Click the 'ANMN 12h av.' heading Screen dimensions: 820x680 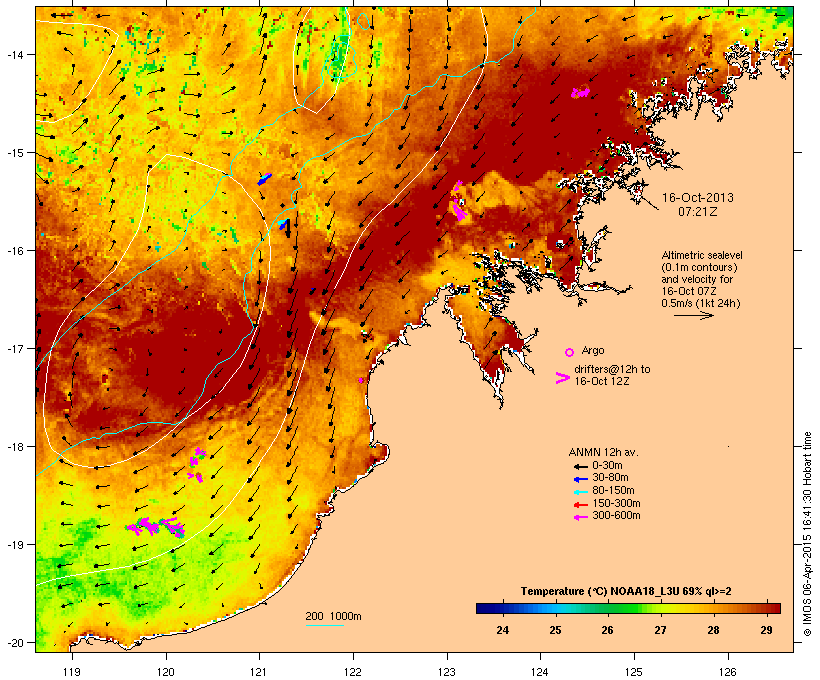[603, 452]
